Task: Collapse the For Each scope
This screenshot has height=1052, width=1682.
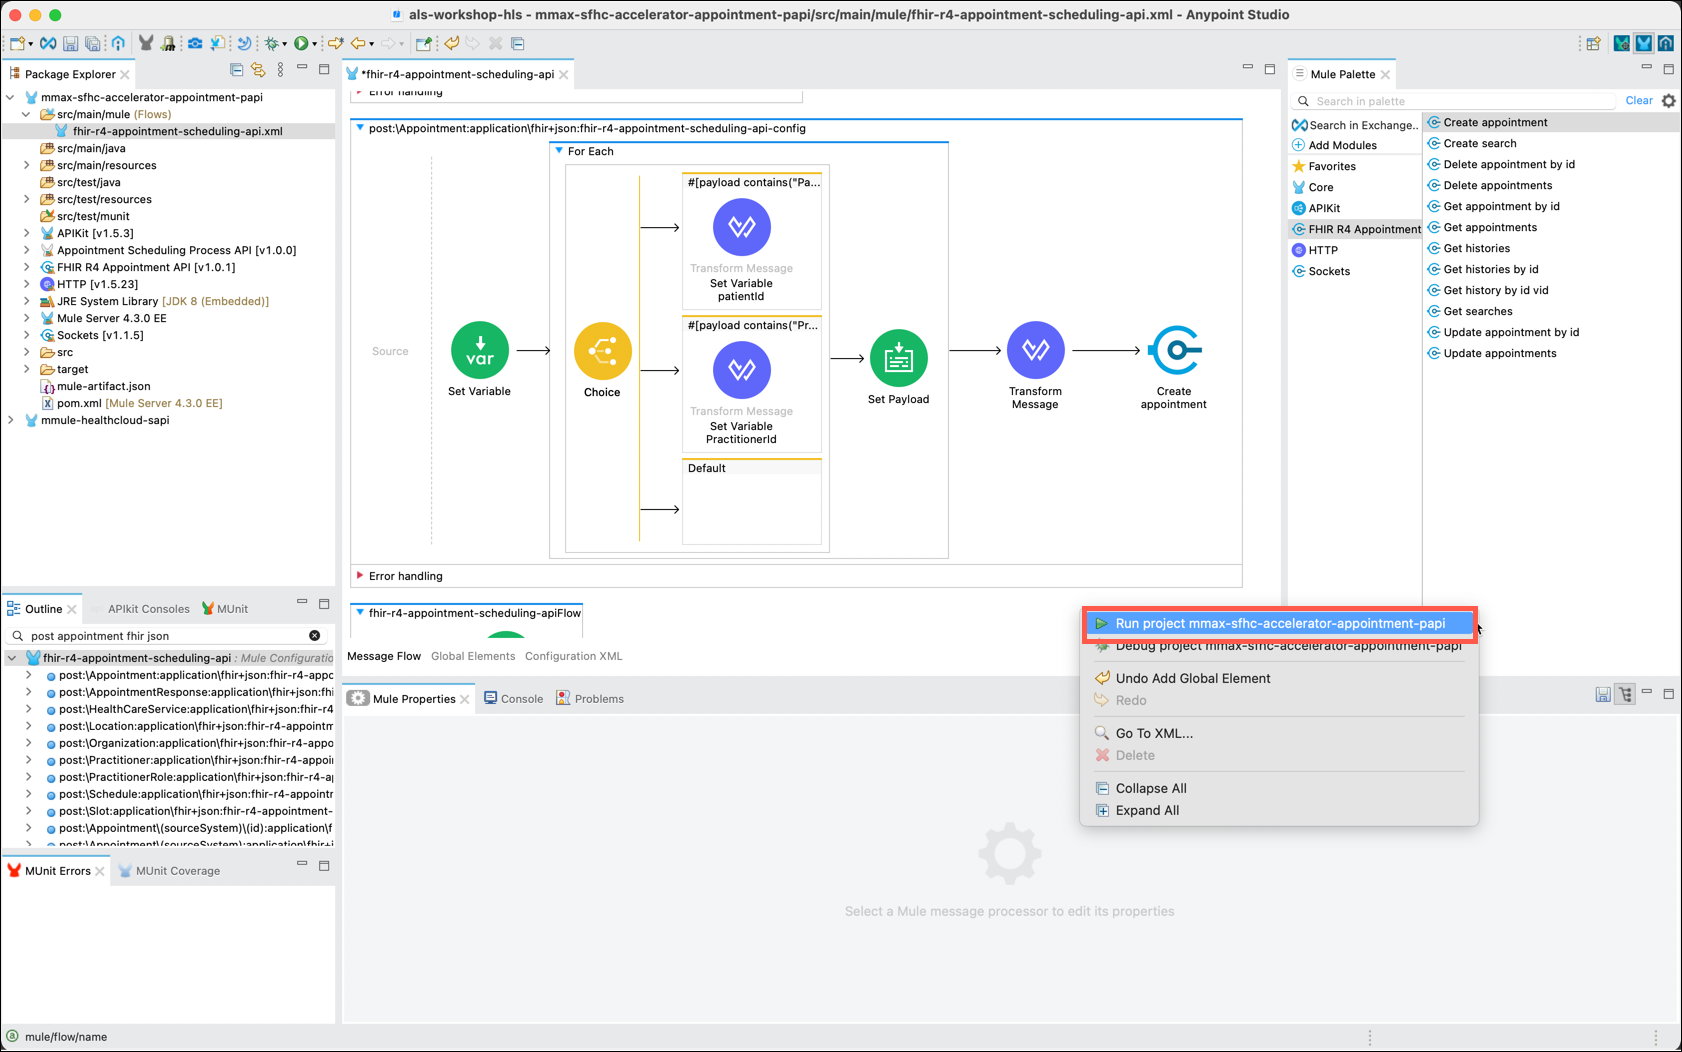Action: point(559,151)
